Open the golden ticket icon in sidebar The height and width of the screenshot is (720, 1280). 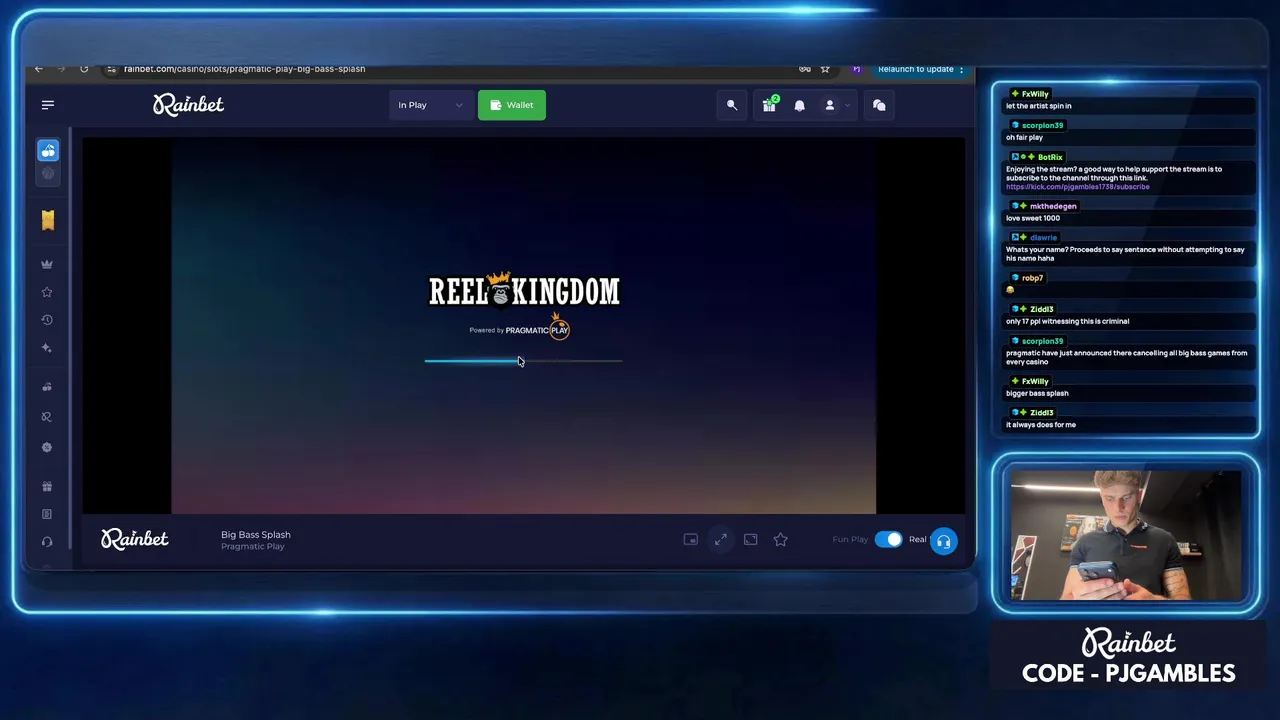pos(48,220)
